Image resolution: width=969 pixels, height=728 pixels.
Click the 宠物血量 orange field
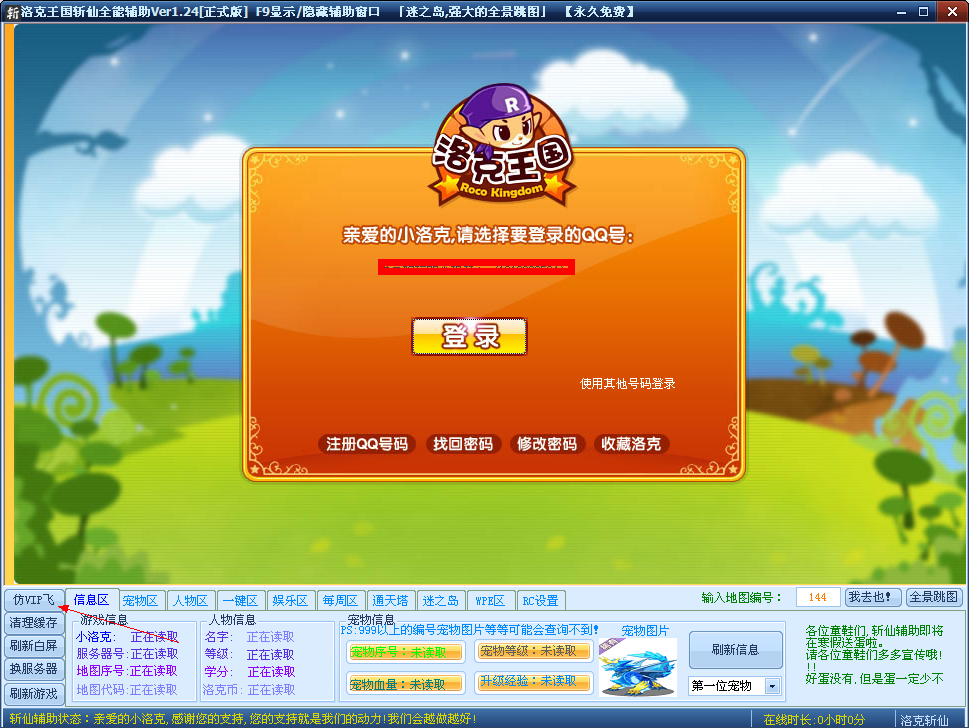point(405,684)
